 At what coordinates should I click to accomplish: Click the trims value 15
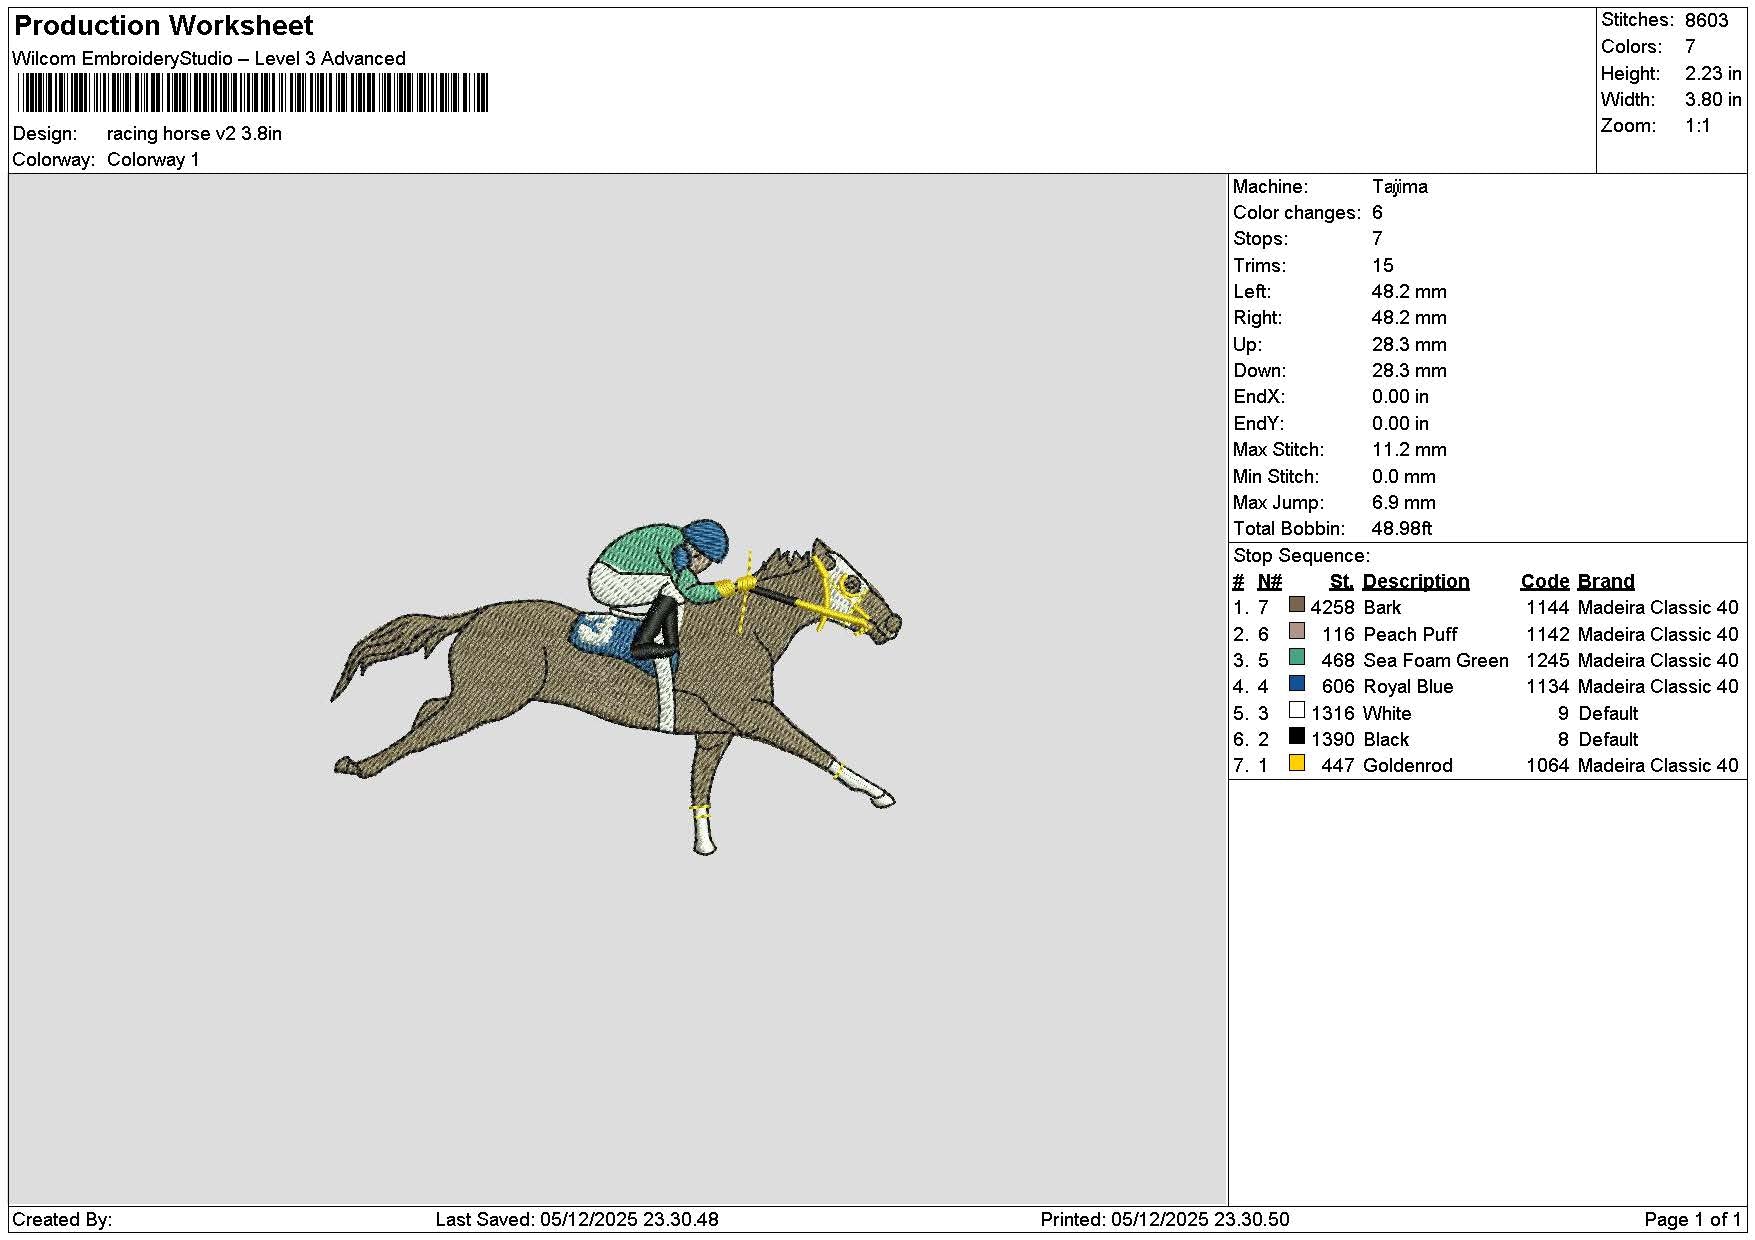coord(1382,265)
